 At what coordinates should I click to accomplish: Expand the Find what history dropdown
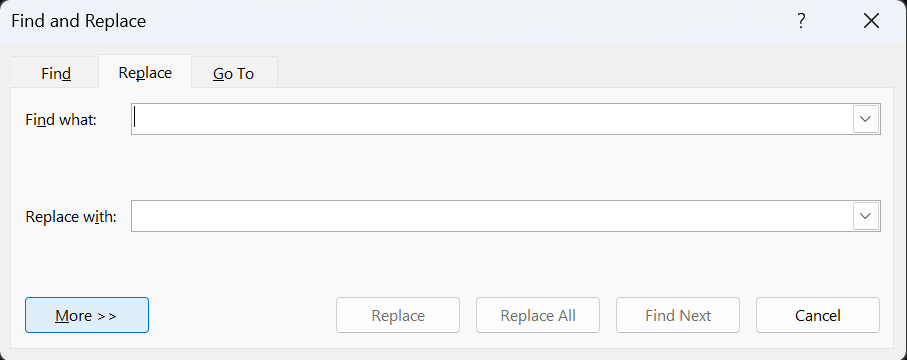coord(865,119)
